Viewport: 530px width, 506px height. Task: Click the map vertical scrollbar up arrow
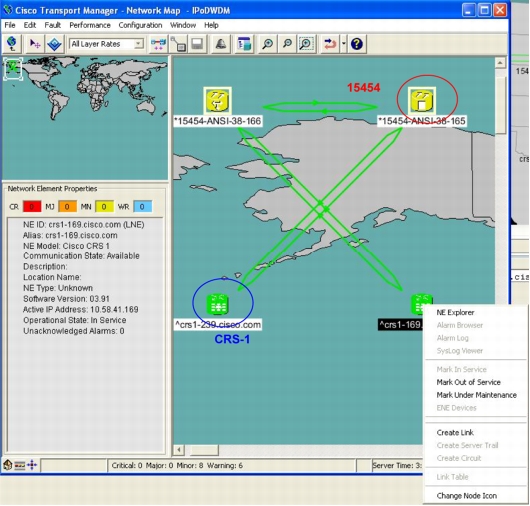click(x=500, y=63)
